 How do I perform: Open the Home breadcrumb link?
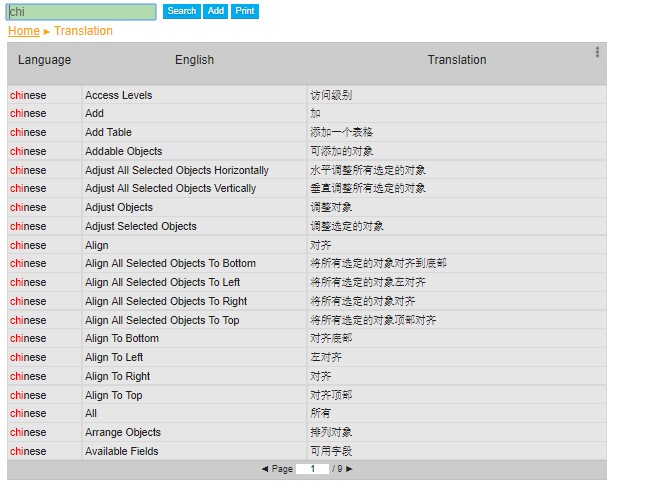pos(24,31)
